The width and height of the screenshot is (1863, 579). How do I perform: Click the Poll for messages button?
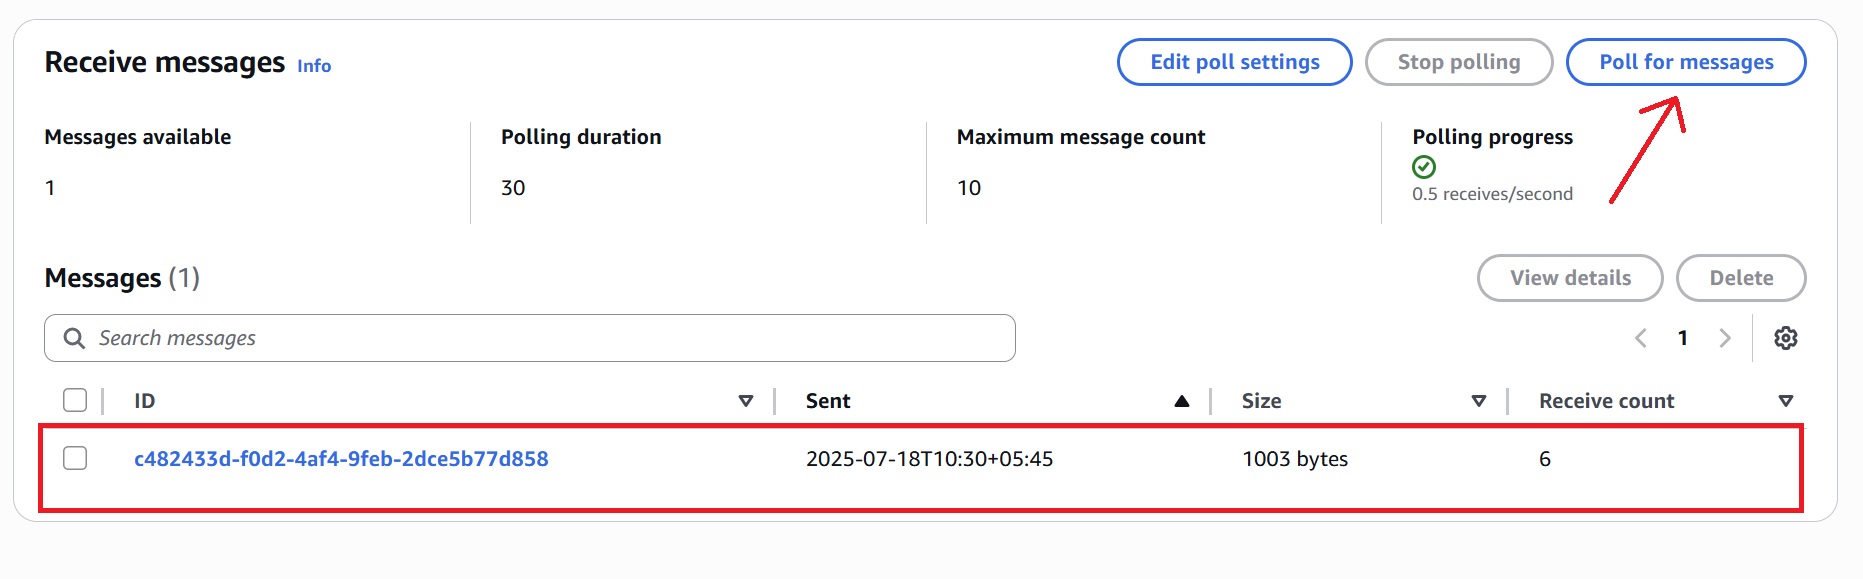[x=1685, y=61]
